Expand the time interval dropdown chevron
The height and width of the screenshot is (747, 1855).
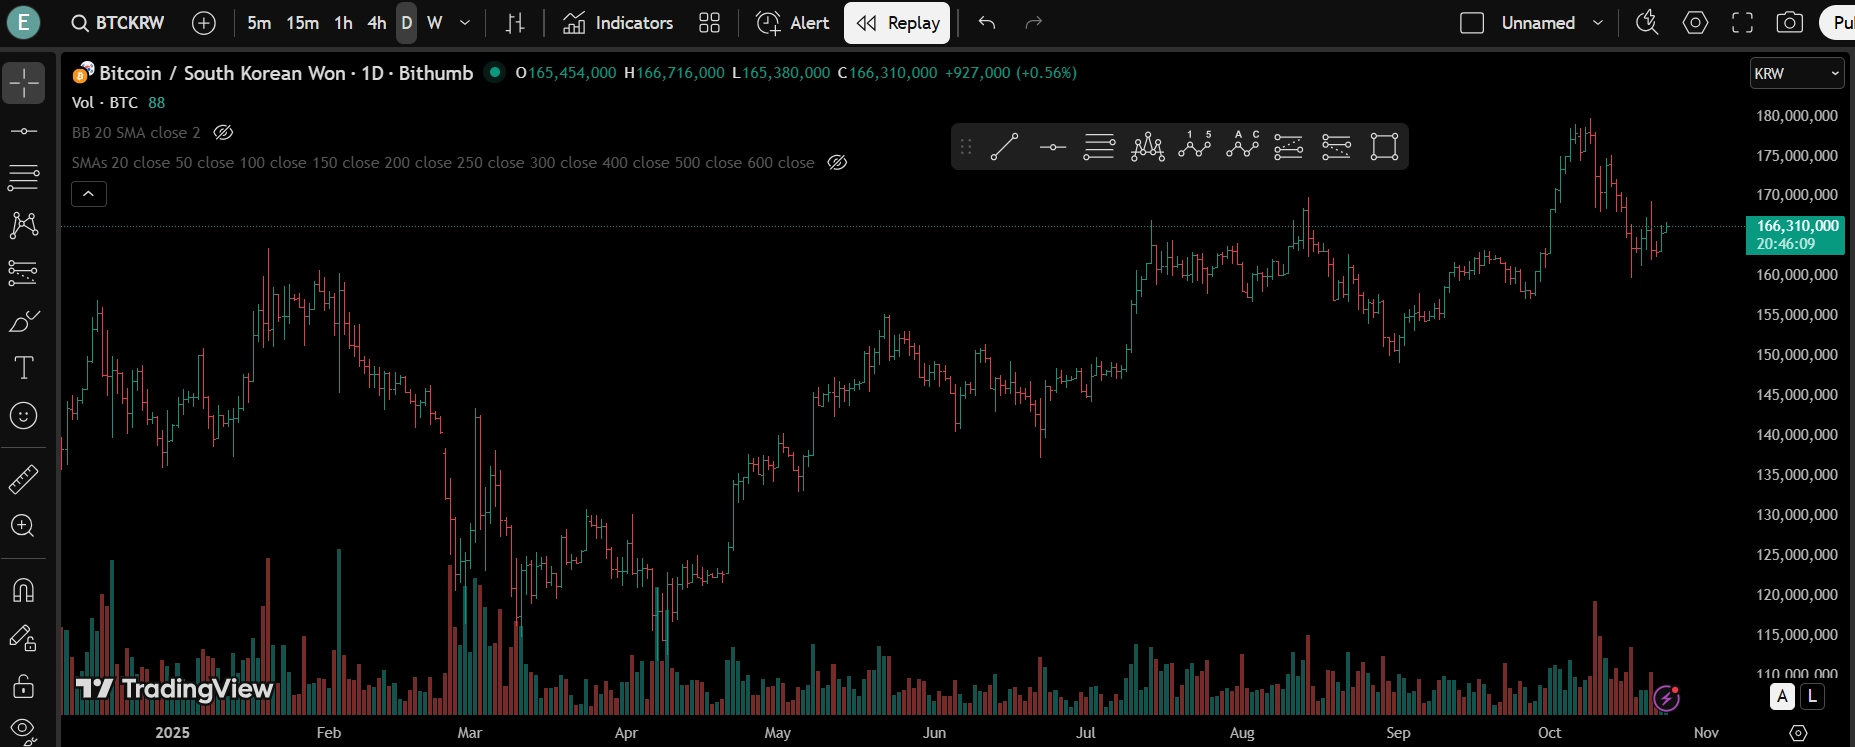[465, 23]
